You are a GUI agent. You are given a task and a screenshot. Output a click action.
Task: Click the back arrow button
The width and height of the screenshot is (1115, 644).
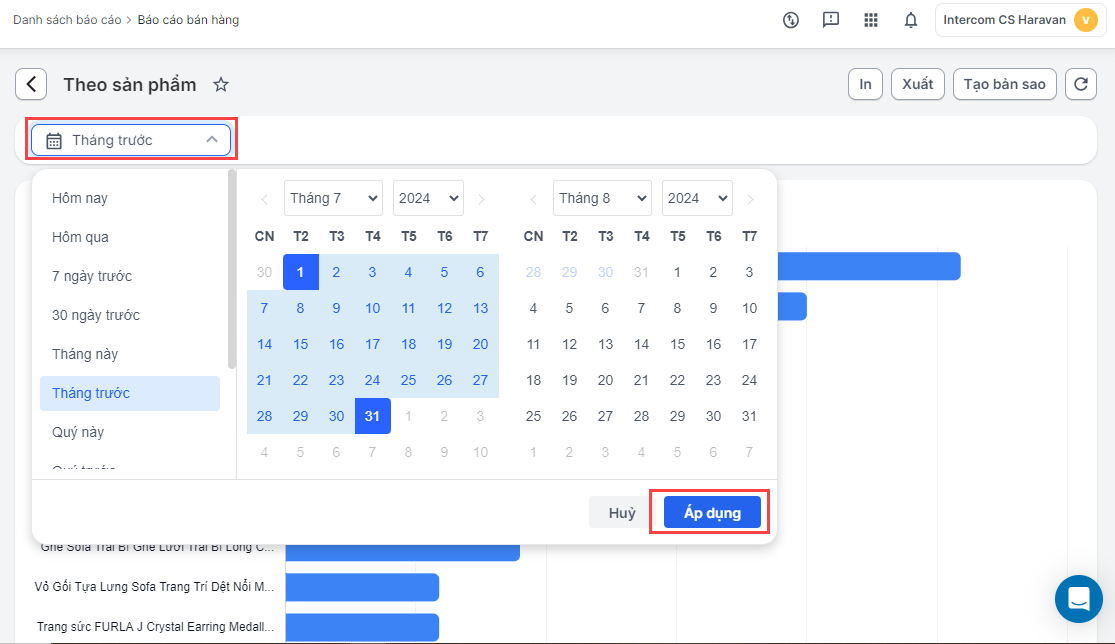tap(31, 85)
